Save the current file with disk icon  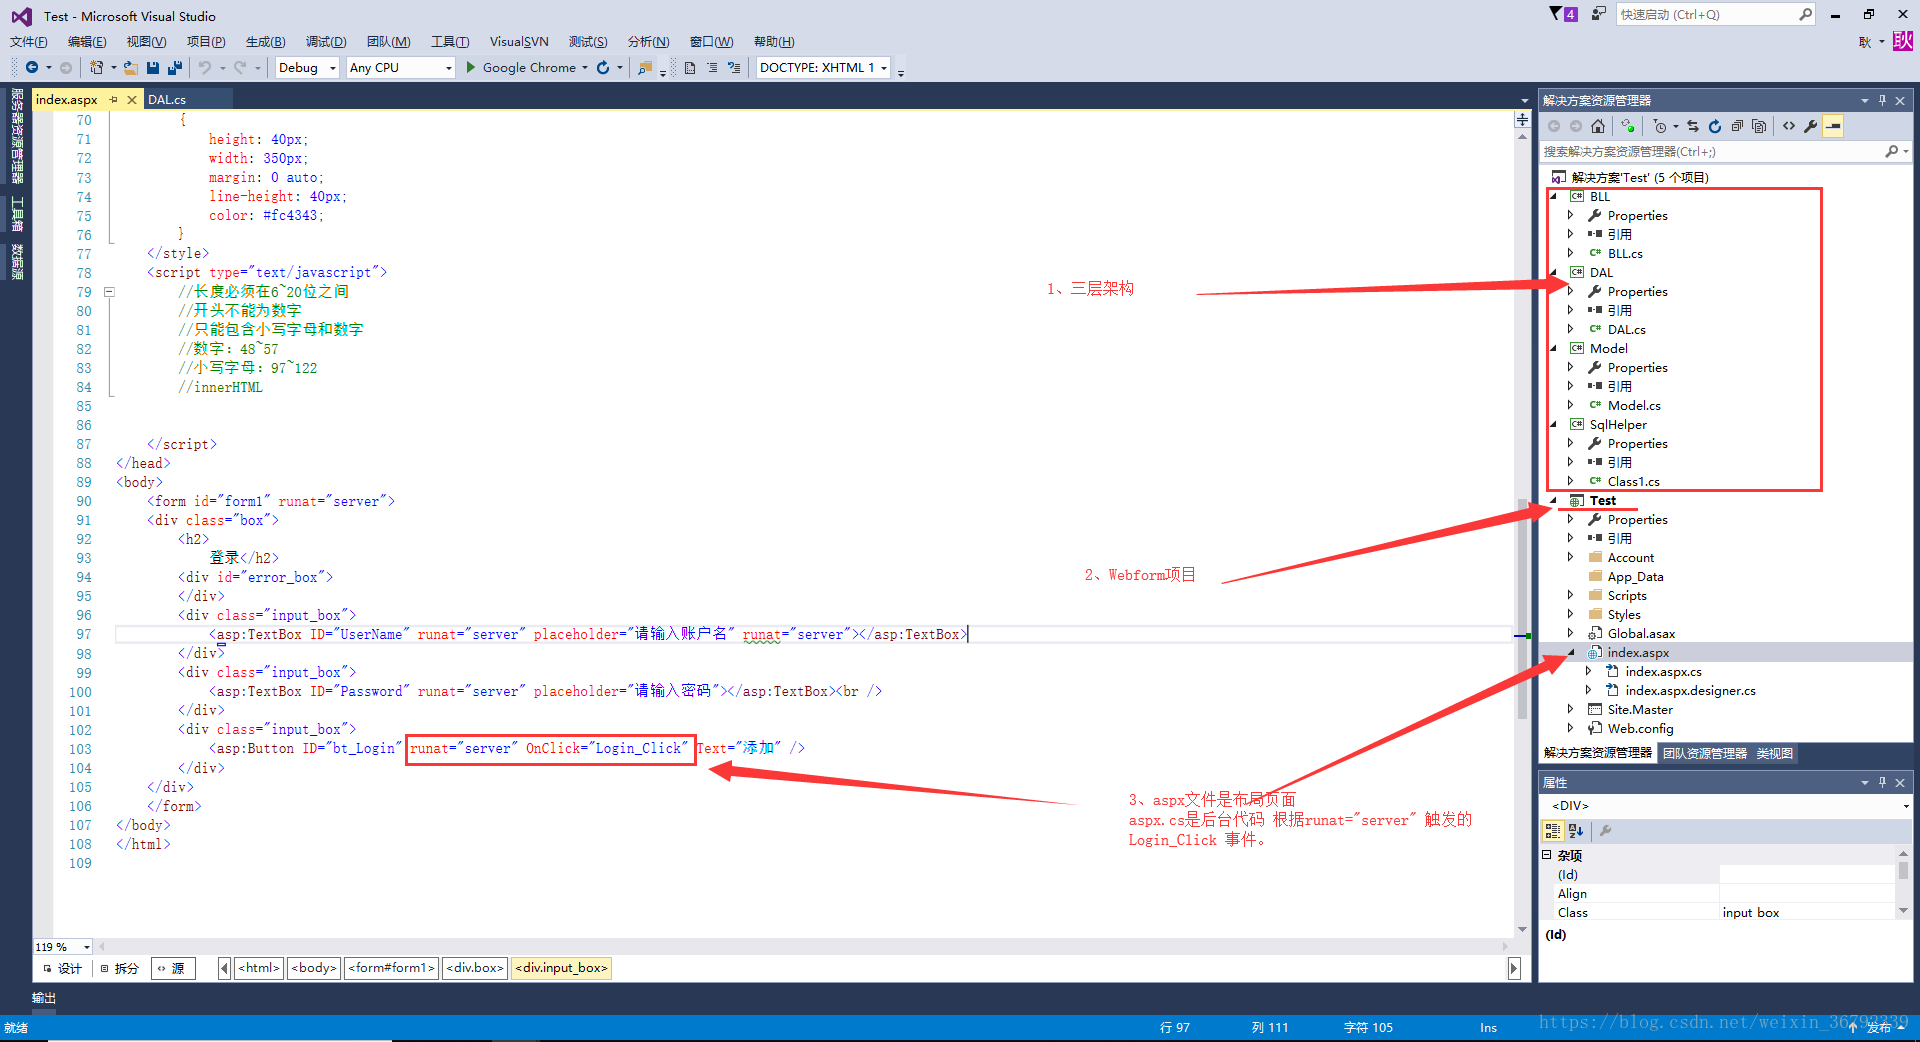coord(153,67)
